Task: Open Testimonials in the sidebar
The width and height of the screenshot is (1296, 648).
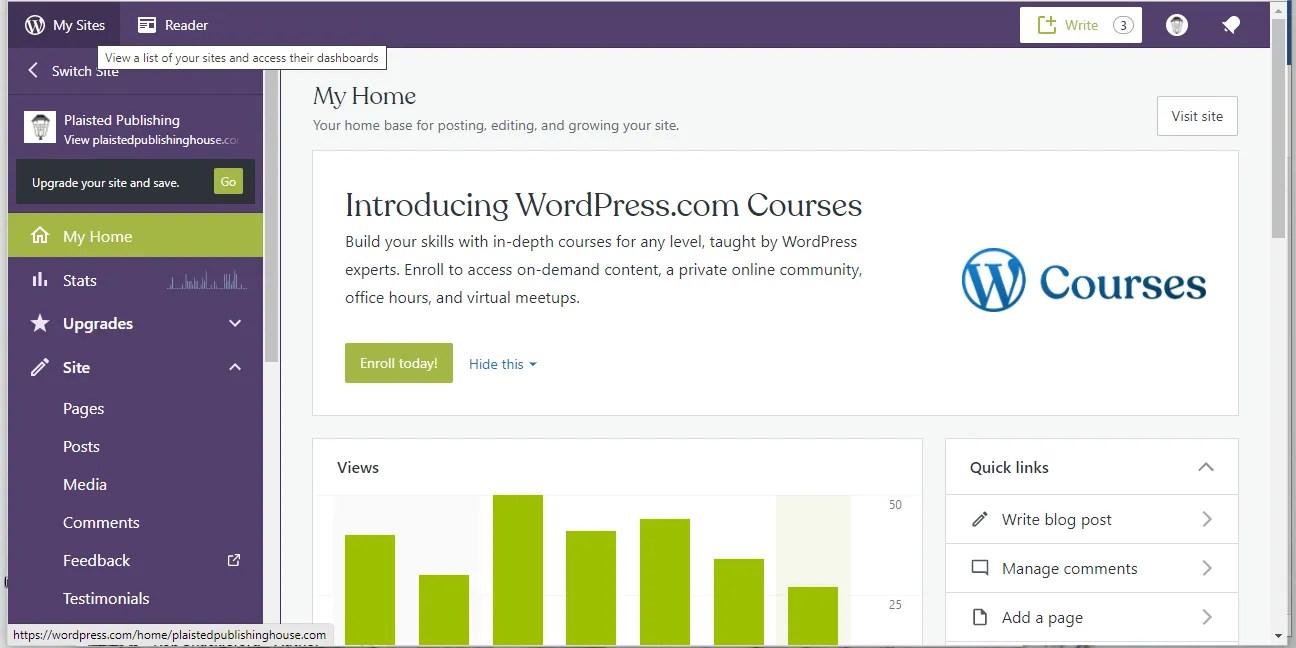Action: coord(106,598)
